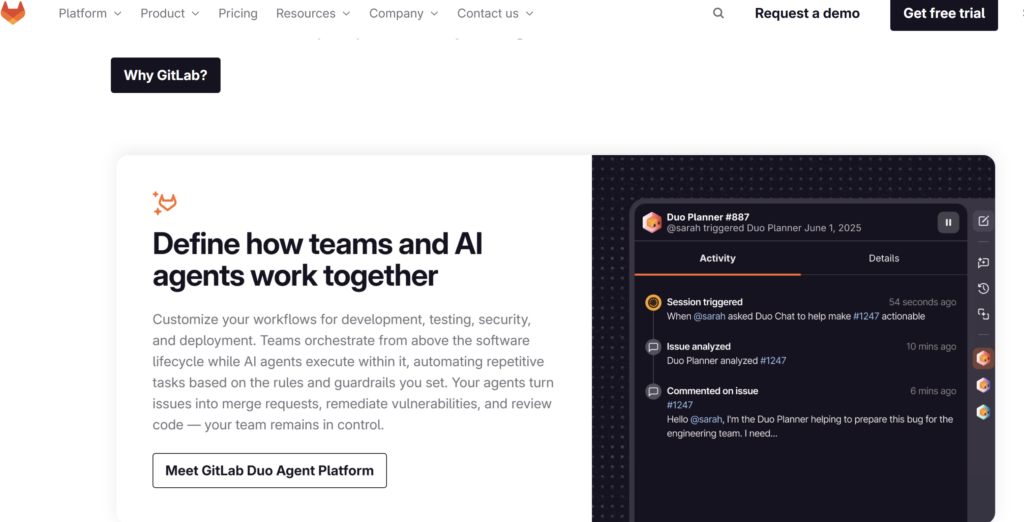Click the Get free trial button
The width and height of the screenshot is (1024, 522).
[x=944, y=13]
